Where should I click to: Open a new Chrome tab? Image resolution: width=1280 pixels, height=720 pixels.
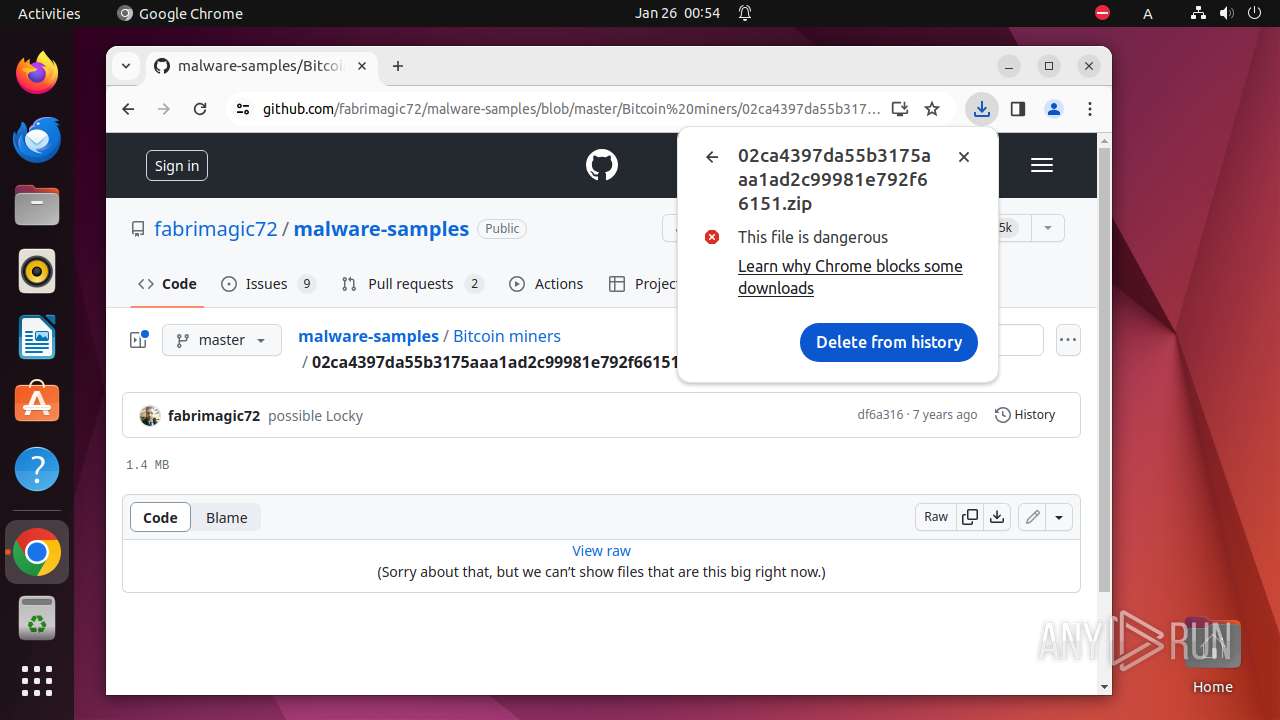point(398,66)
